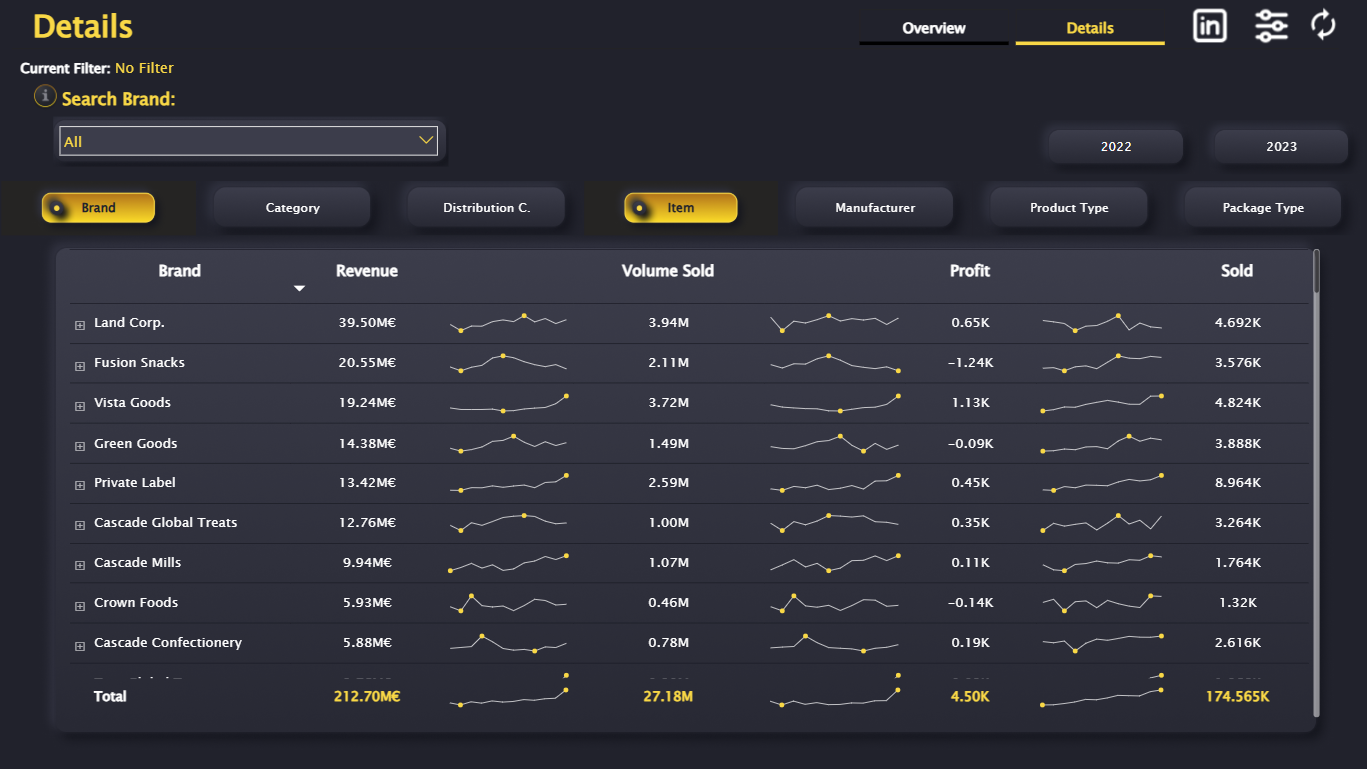Select the Category grouping option
This screenshot has width=1367, height=769.
tap(292, 208)
